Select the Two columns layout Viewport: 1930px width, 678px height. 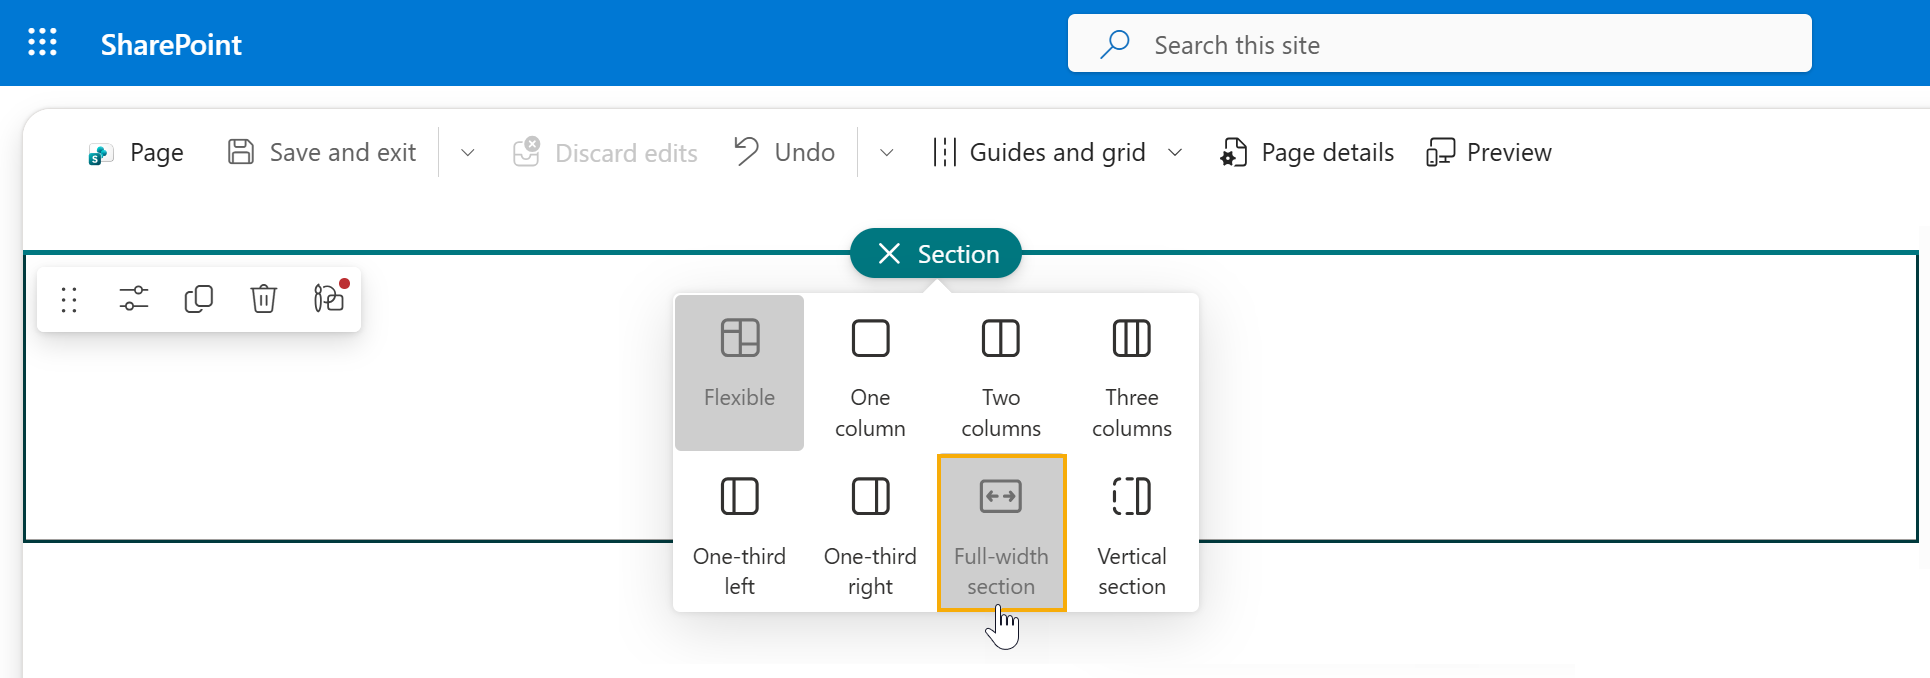coord(1001,372)
